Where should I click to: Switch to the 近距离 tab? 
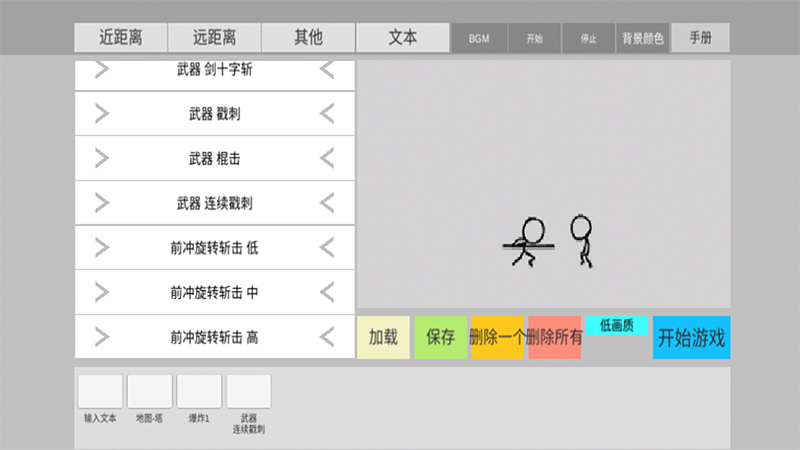click(x=121, y=38)
